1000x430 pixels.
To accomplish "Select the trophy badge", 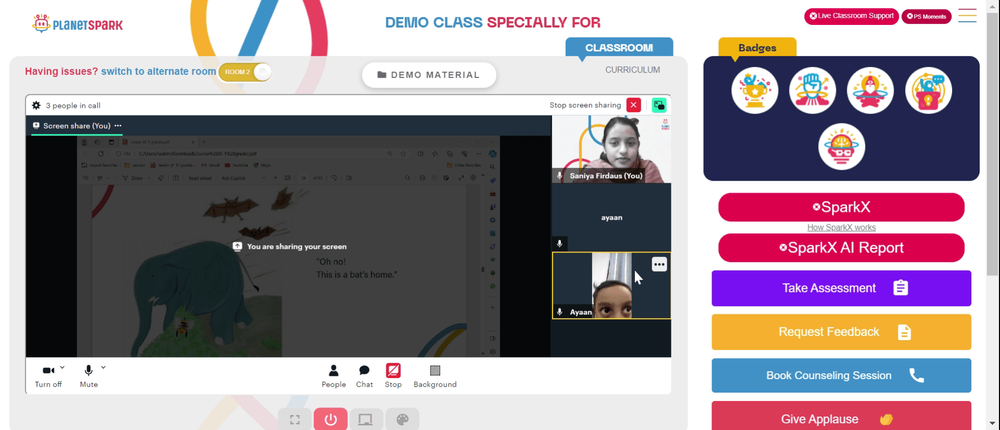I will [754, 91].
